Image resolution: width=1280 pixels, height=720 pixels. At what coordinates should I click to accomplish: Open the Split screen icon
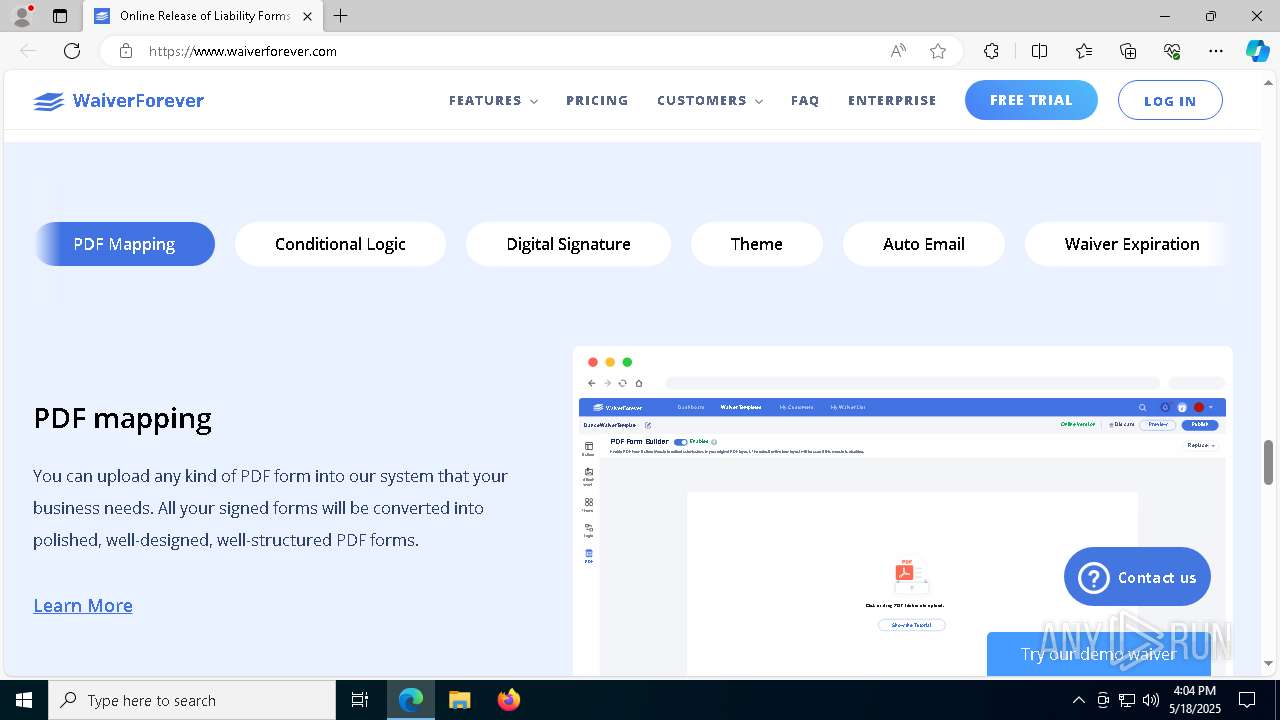(1039, 51)
